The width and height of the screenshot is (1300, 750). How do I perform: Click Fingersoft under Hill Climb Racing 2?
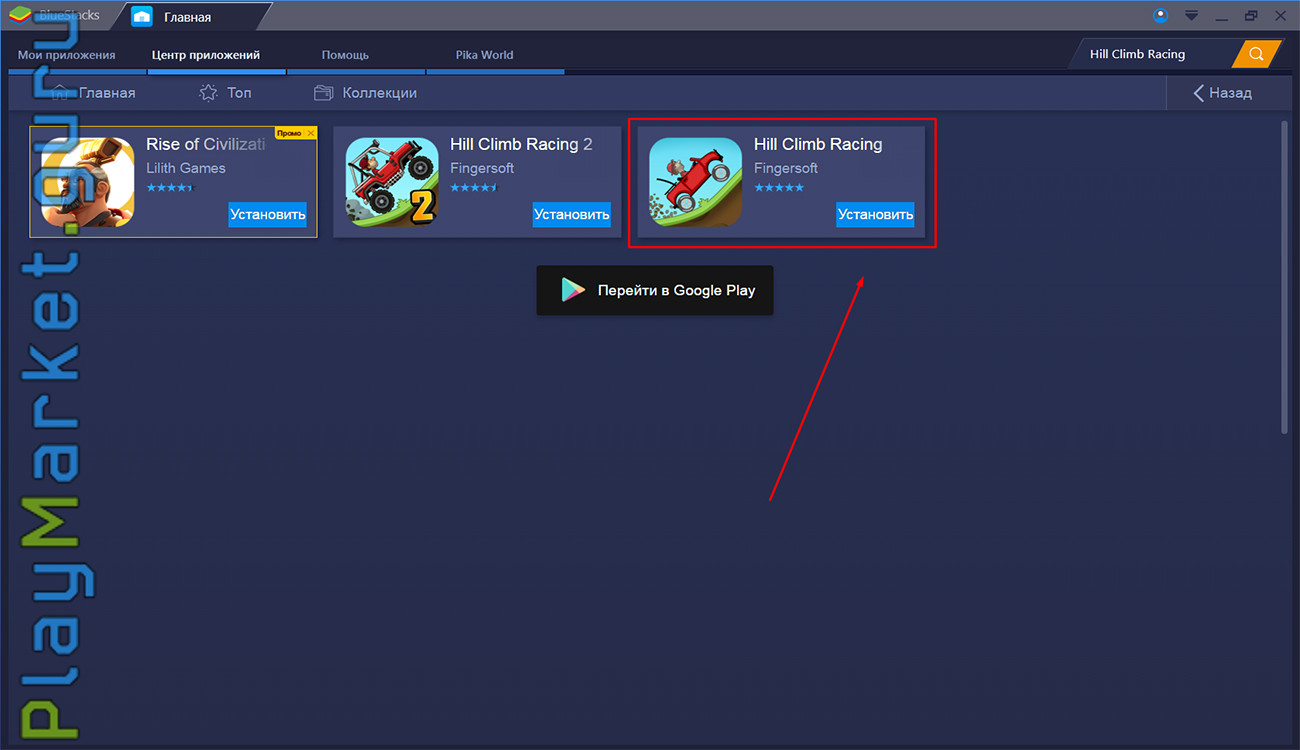tap(482, 168)
